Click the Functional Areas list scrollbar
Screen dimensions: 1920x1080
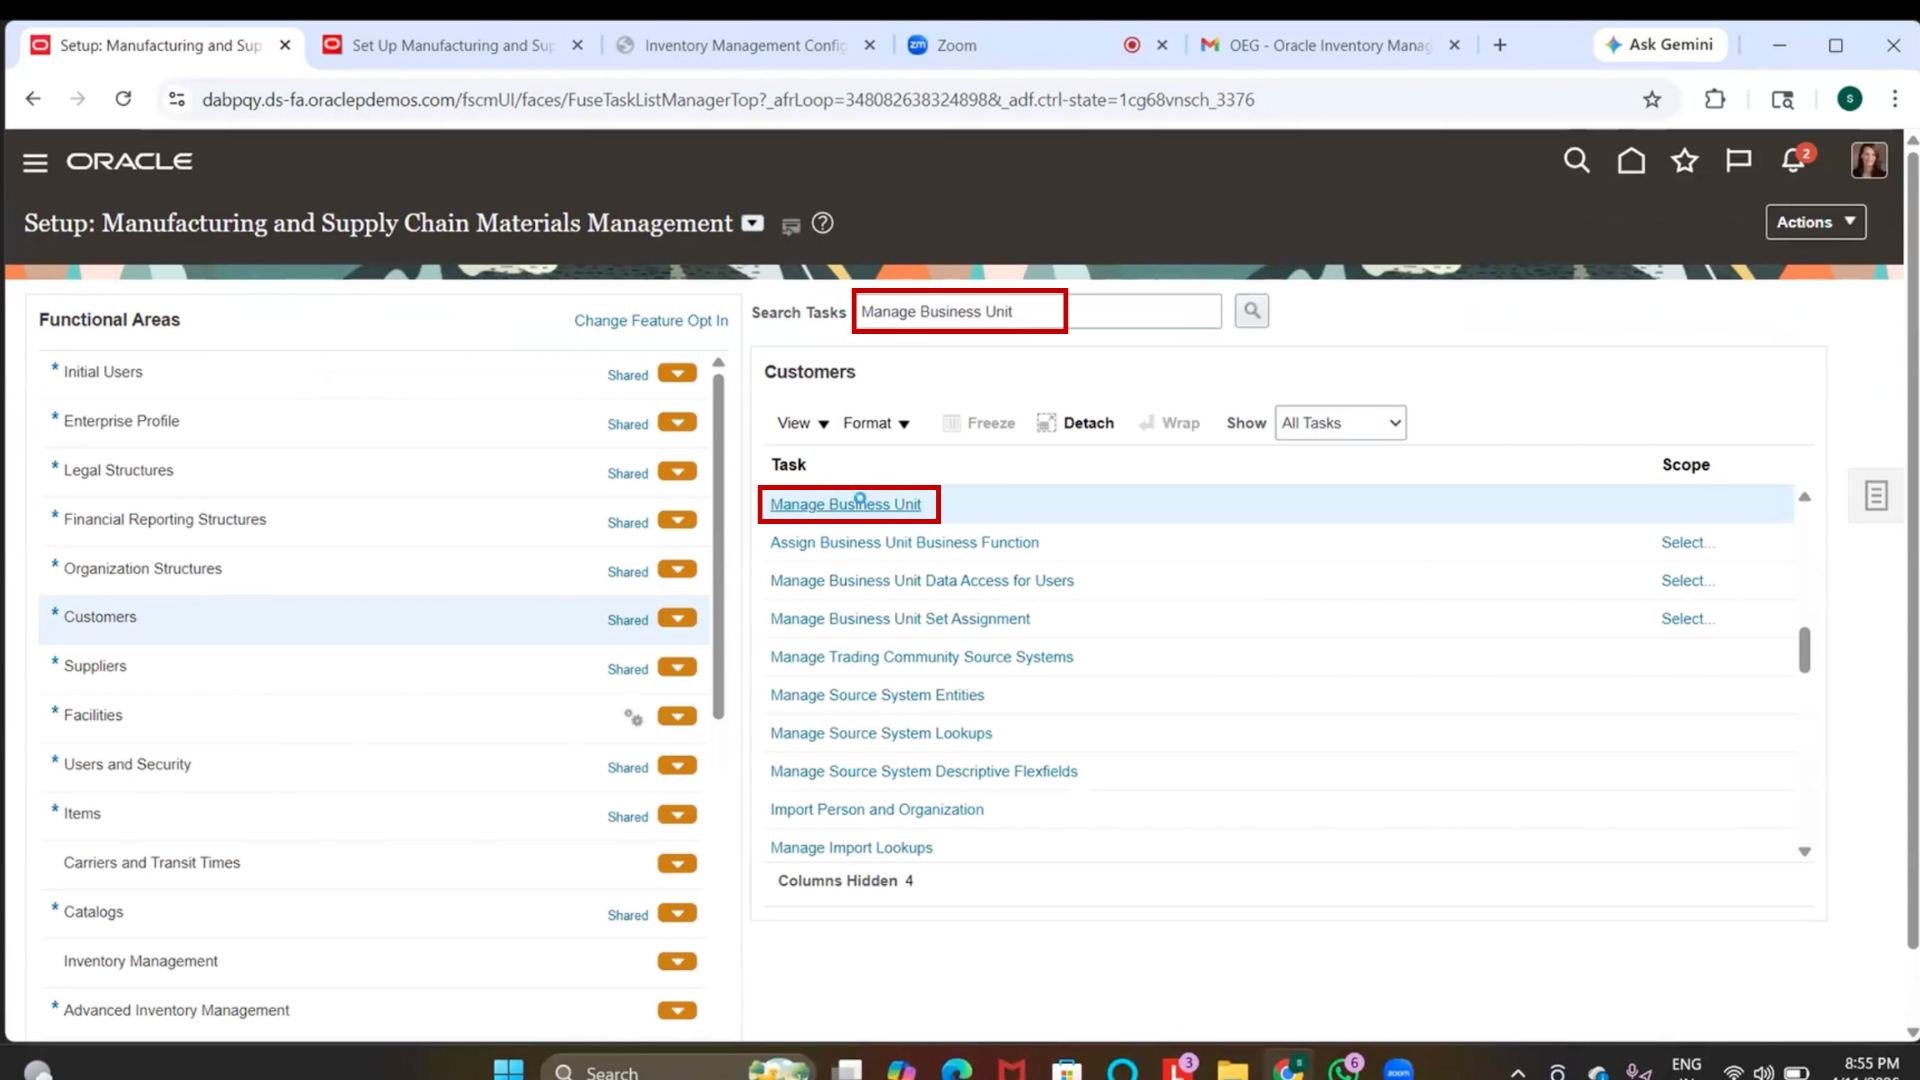[x=718, y=546]
